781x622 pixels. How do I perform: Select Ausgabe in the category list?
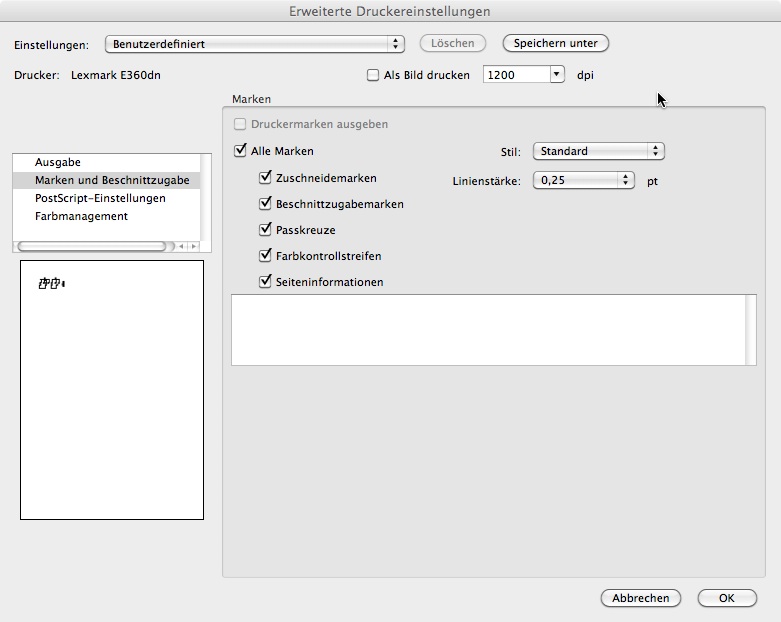(x=58, y=162)
